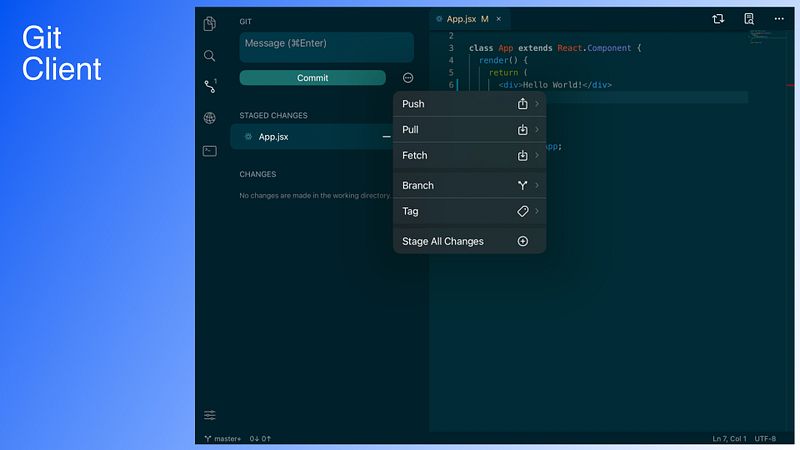Image resolution: width=800 pixels, height=450 pixels.
Task: Click the Fetch download icon
Action: click(522, 155)
